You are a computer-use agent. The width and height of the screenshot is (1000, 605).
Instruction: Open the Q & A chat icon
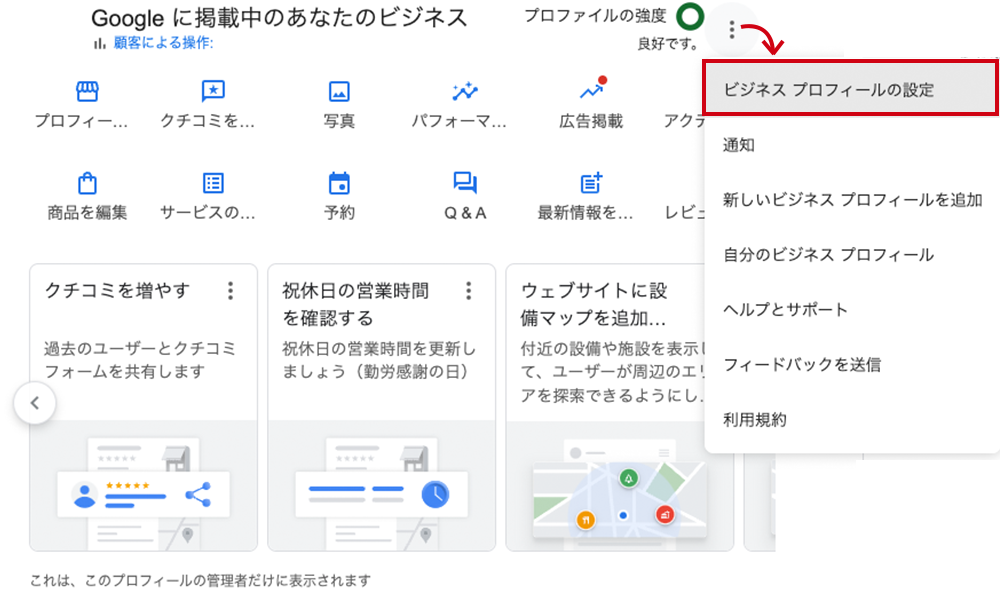(x=465, y=183)
